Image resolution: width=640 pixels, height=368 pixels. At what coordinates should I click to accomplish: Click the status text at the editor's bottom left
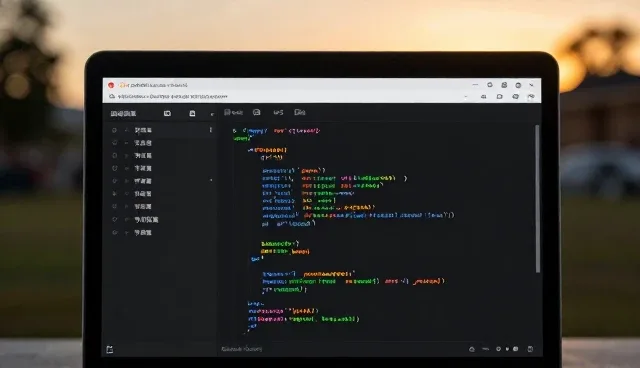tap(242, 349)
